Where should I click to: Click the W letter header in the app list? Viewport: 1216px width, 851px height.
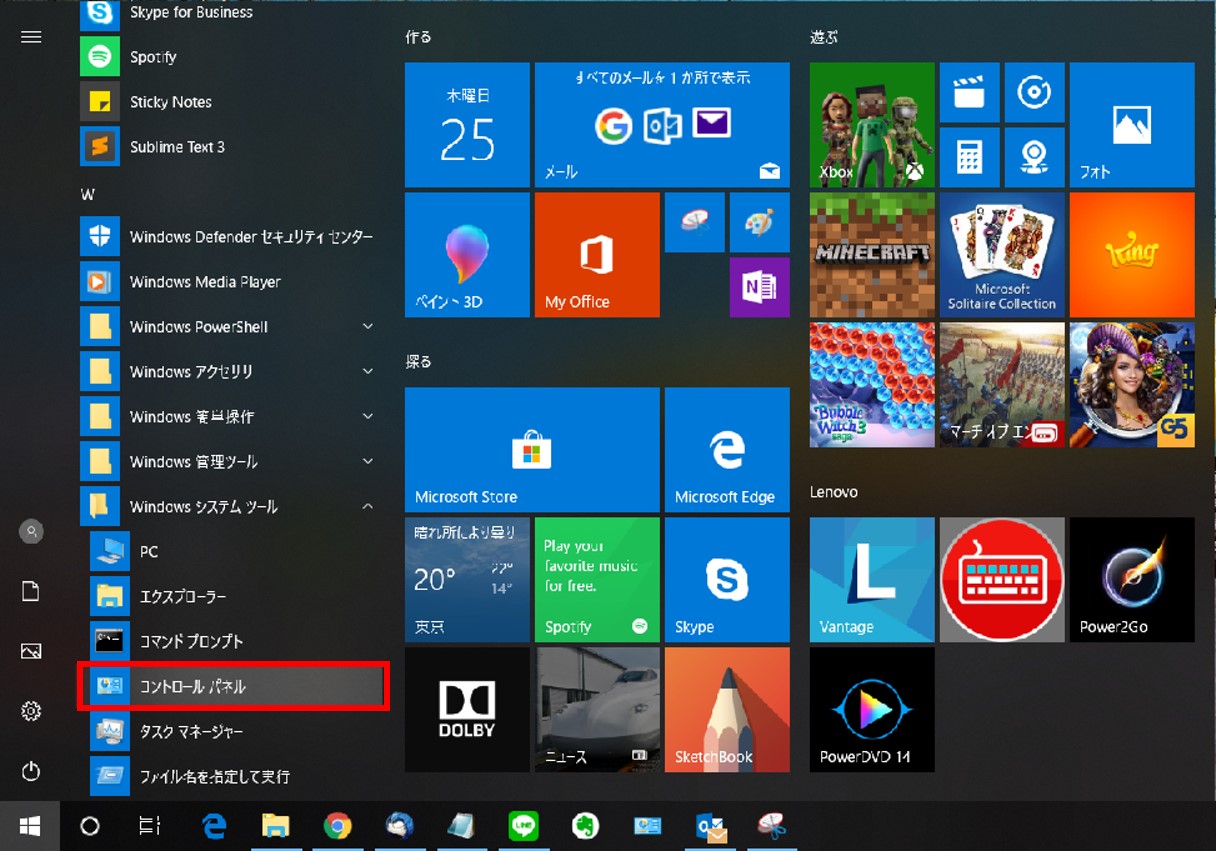coord(88,194)
